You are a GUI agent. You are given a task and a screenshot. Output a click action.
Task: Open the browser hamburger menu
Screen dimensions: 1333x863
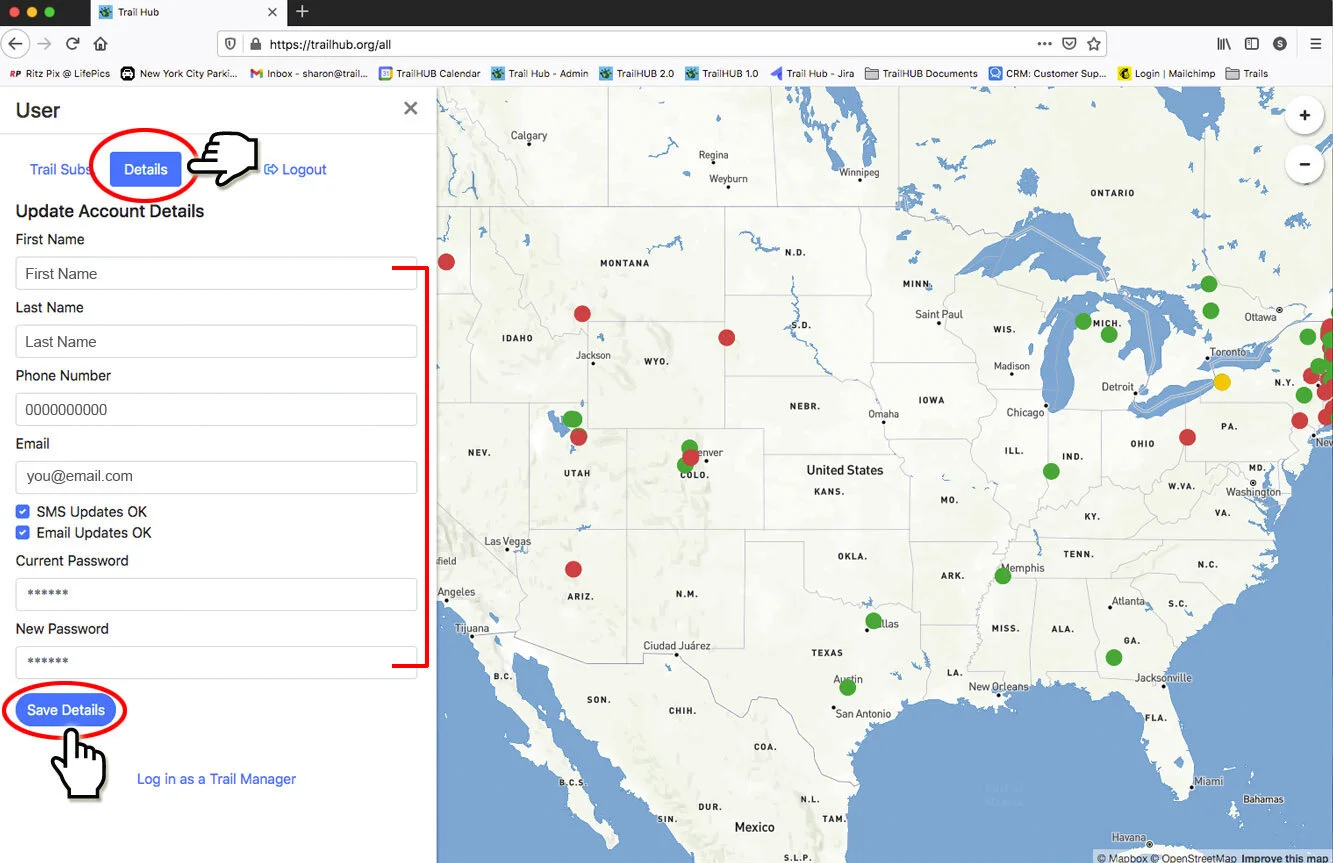pyautogui.click(x=1315, y=44)
